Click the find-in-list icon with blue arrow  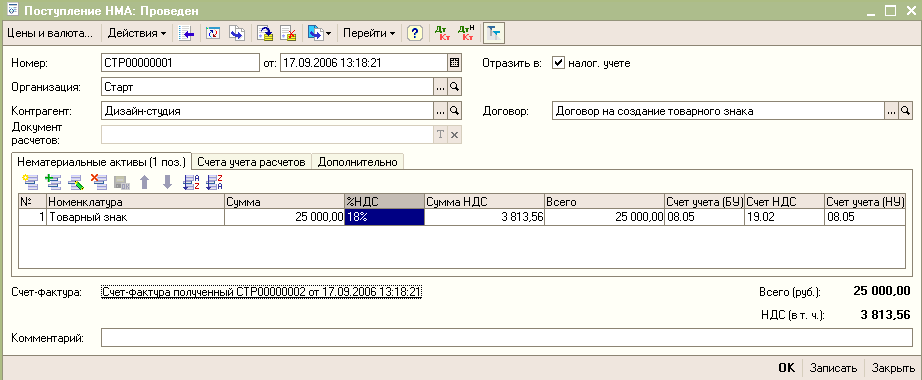187,34
